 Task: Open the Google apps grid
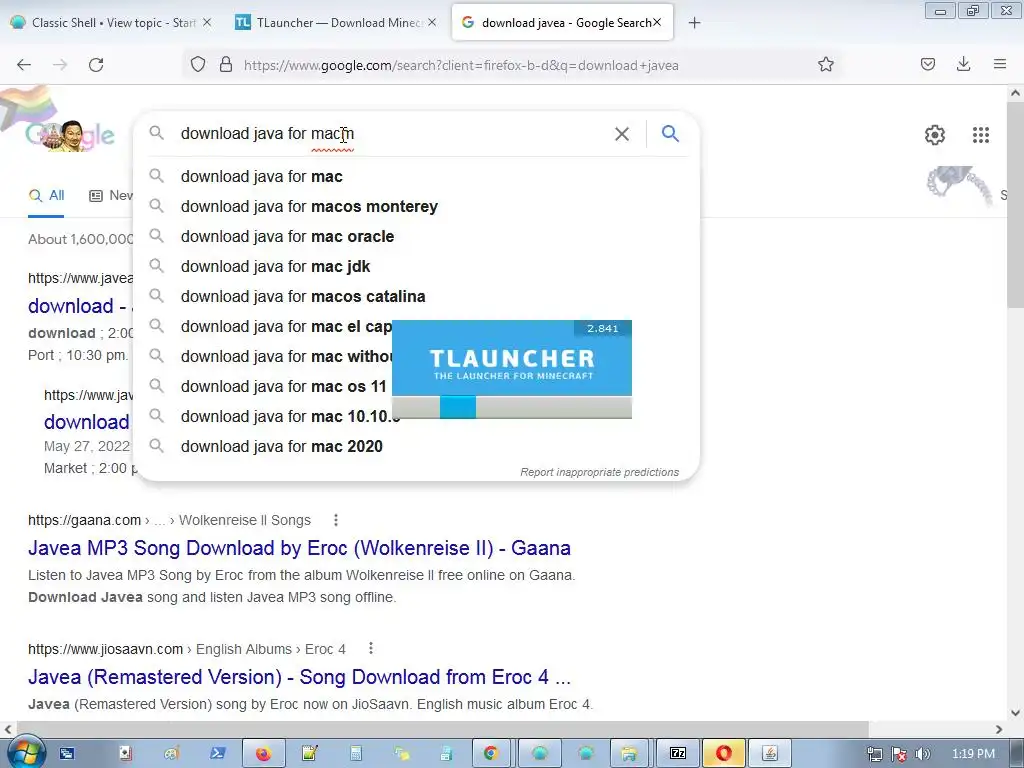click(981, 135)
